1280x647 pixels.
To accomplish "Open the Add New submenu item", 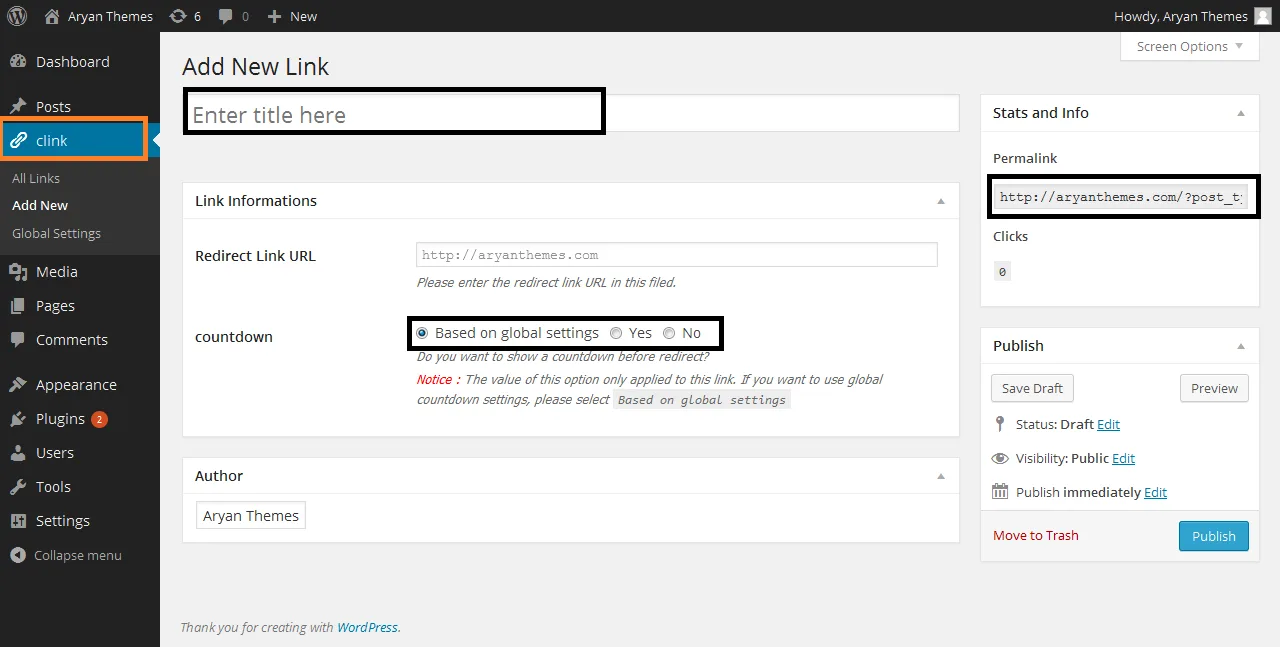I will pos(40,205).
